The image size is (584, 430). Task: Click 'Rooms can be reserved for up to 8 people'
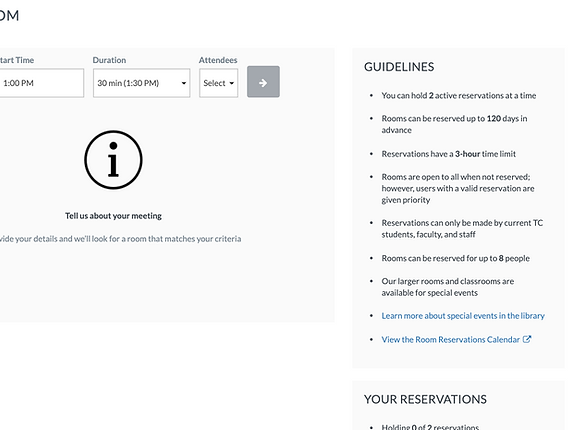coord(455,258)
